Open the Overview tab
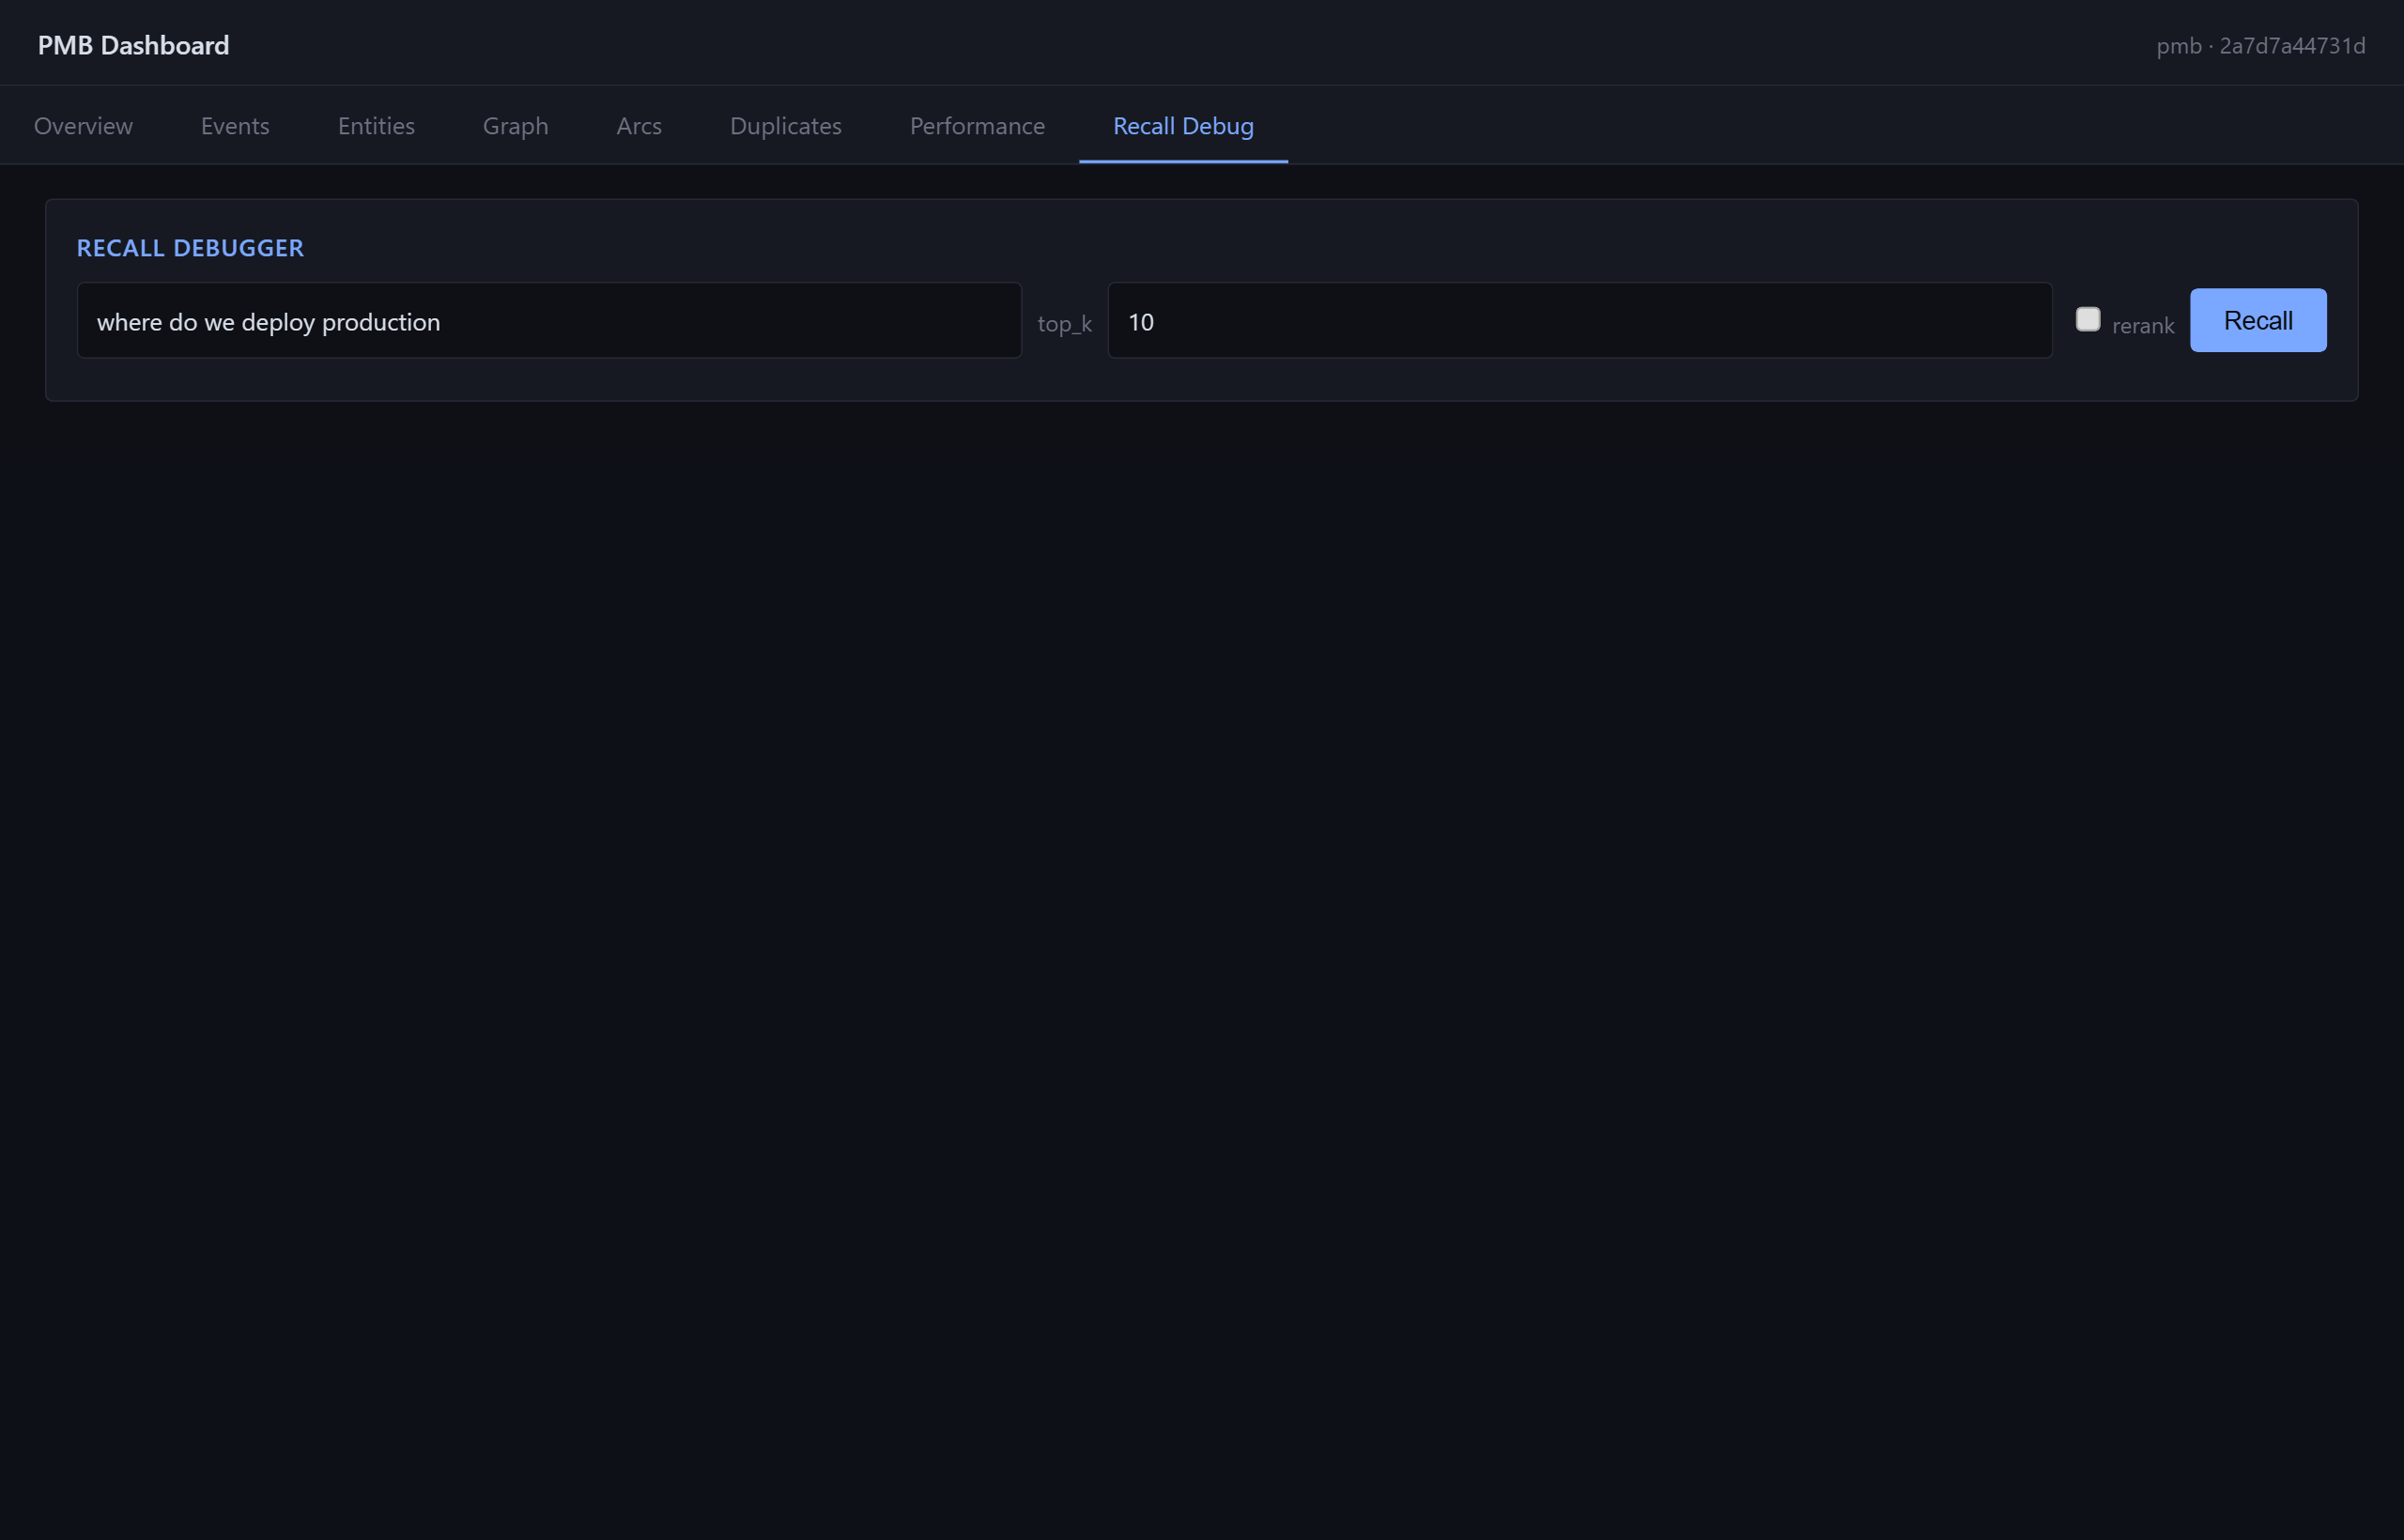2404x1540 pixels. coord(83,126)
